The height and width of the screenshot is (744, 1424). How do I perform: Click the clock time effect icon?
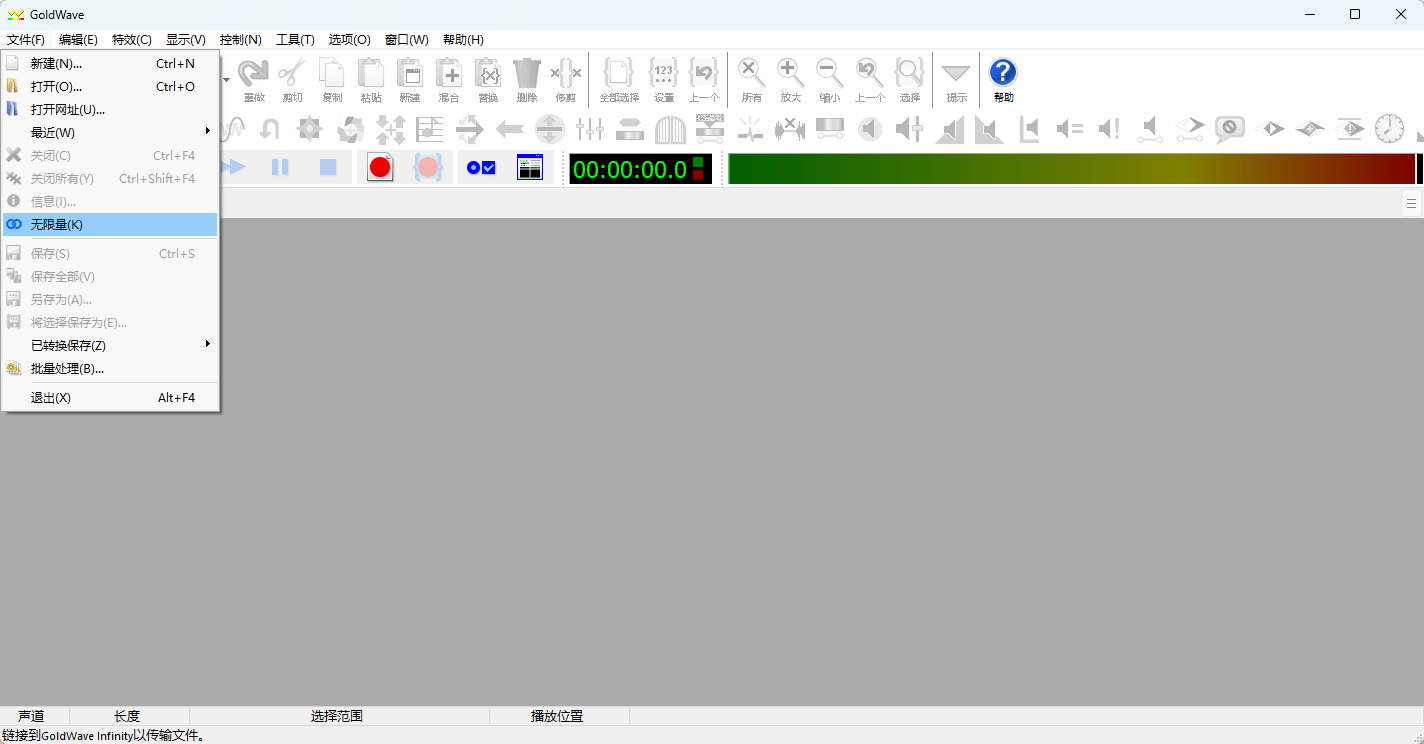pos(1389,129)
